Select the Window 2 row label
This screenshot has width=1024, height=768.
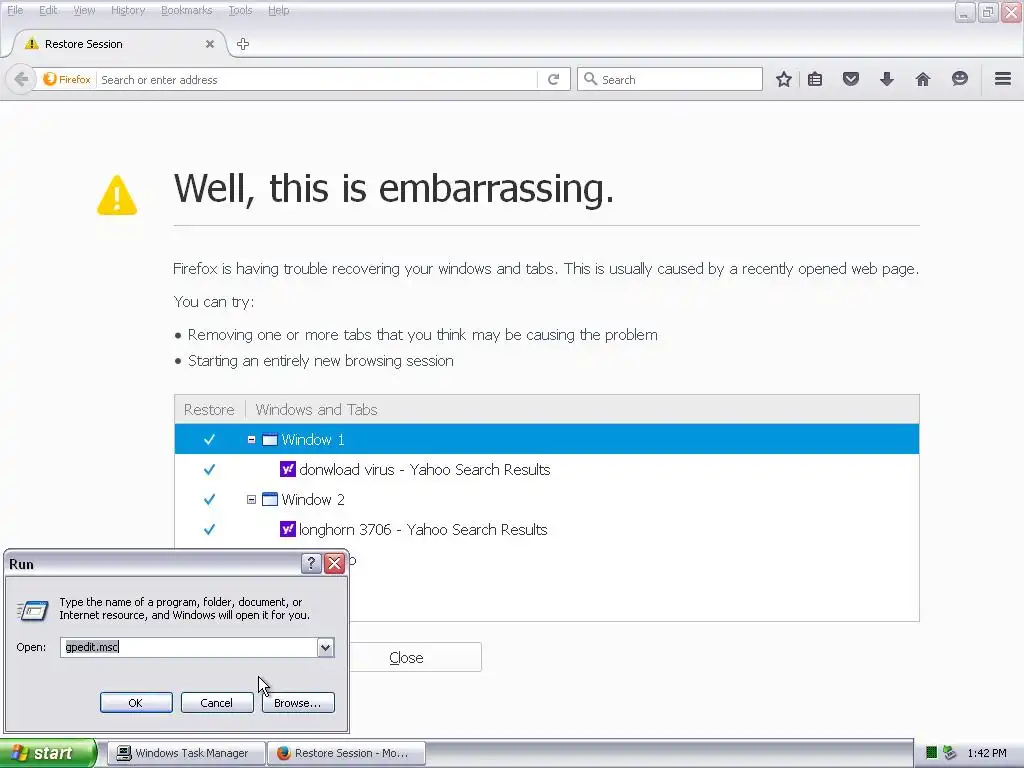point(313,500)
